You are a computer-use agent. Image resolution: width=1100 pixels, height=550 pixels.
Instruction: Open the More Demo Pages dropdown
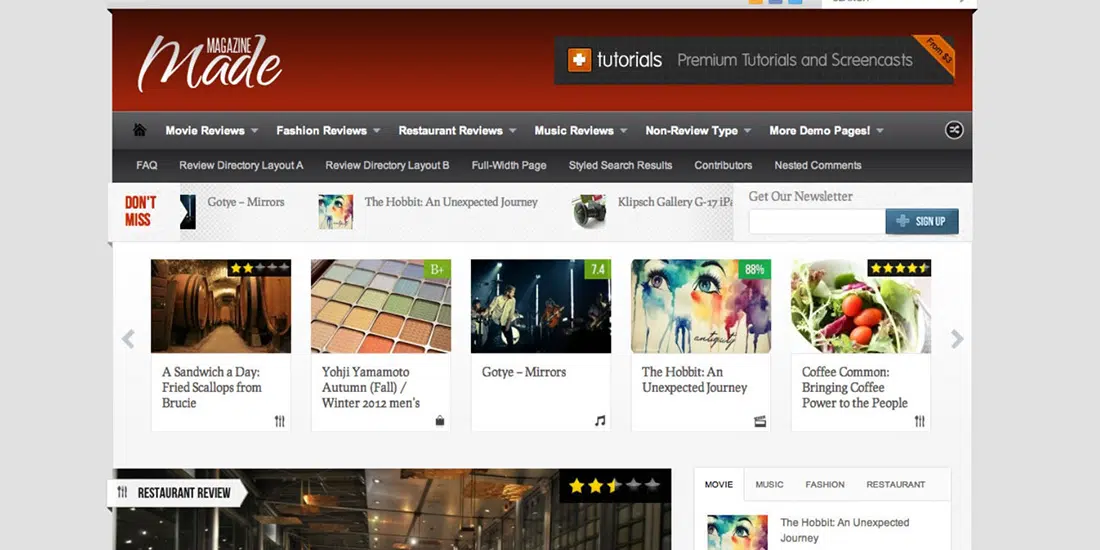pyautogui.click(x=826, y=131)
